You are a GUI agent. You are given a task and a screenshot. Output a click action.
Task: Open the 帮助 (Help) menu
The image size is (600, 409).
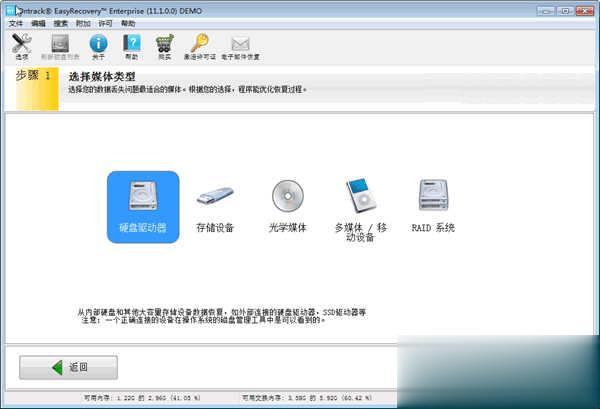128,24
